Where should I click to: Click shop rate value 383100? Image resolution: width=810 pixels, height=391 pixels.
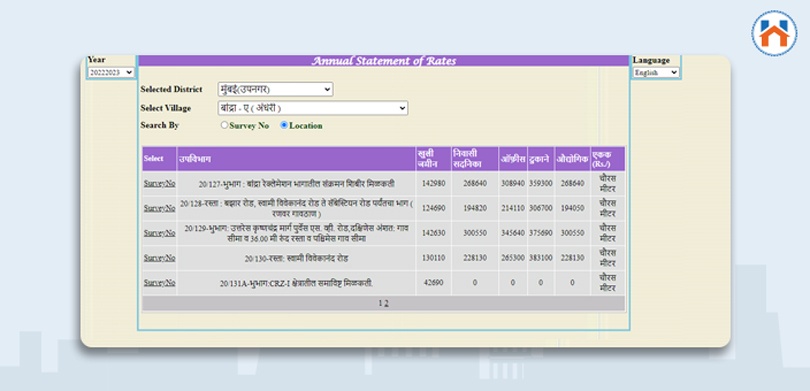540,258
